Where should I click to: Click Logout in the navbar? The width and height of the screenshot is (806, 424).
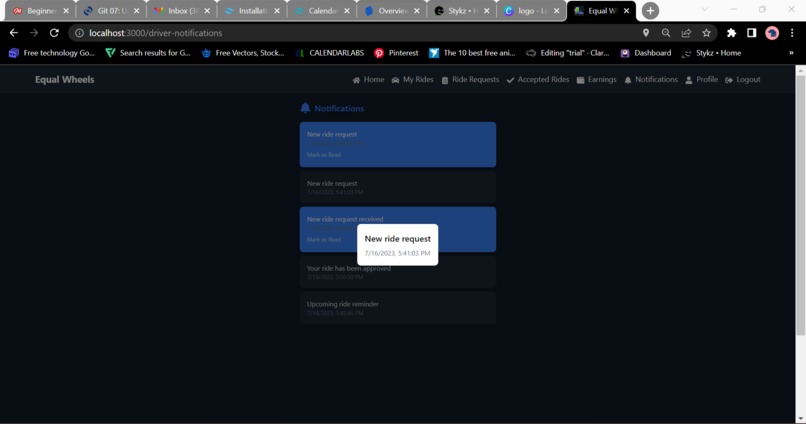pyautogui.click(x=743, y=80)
